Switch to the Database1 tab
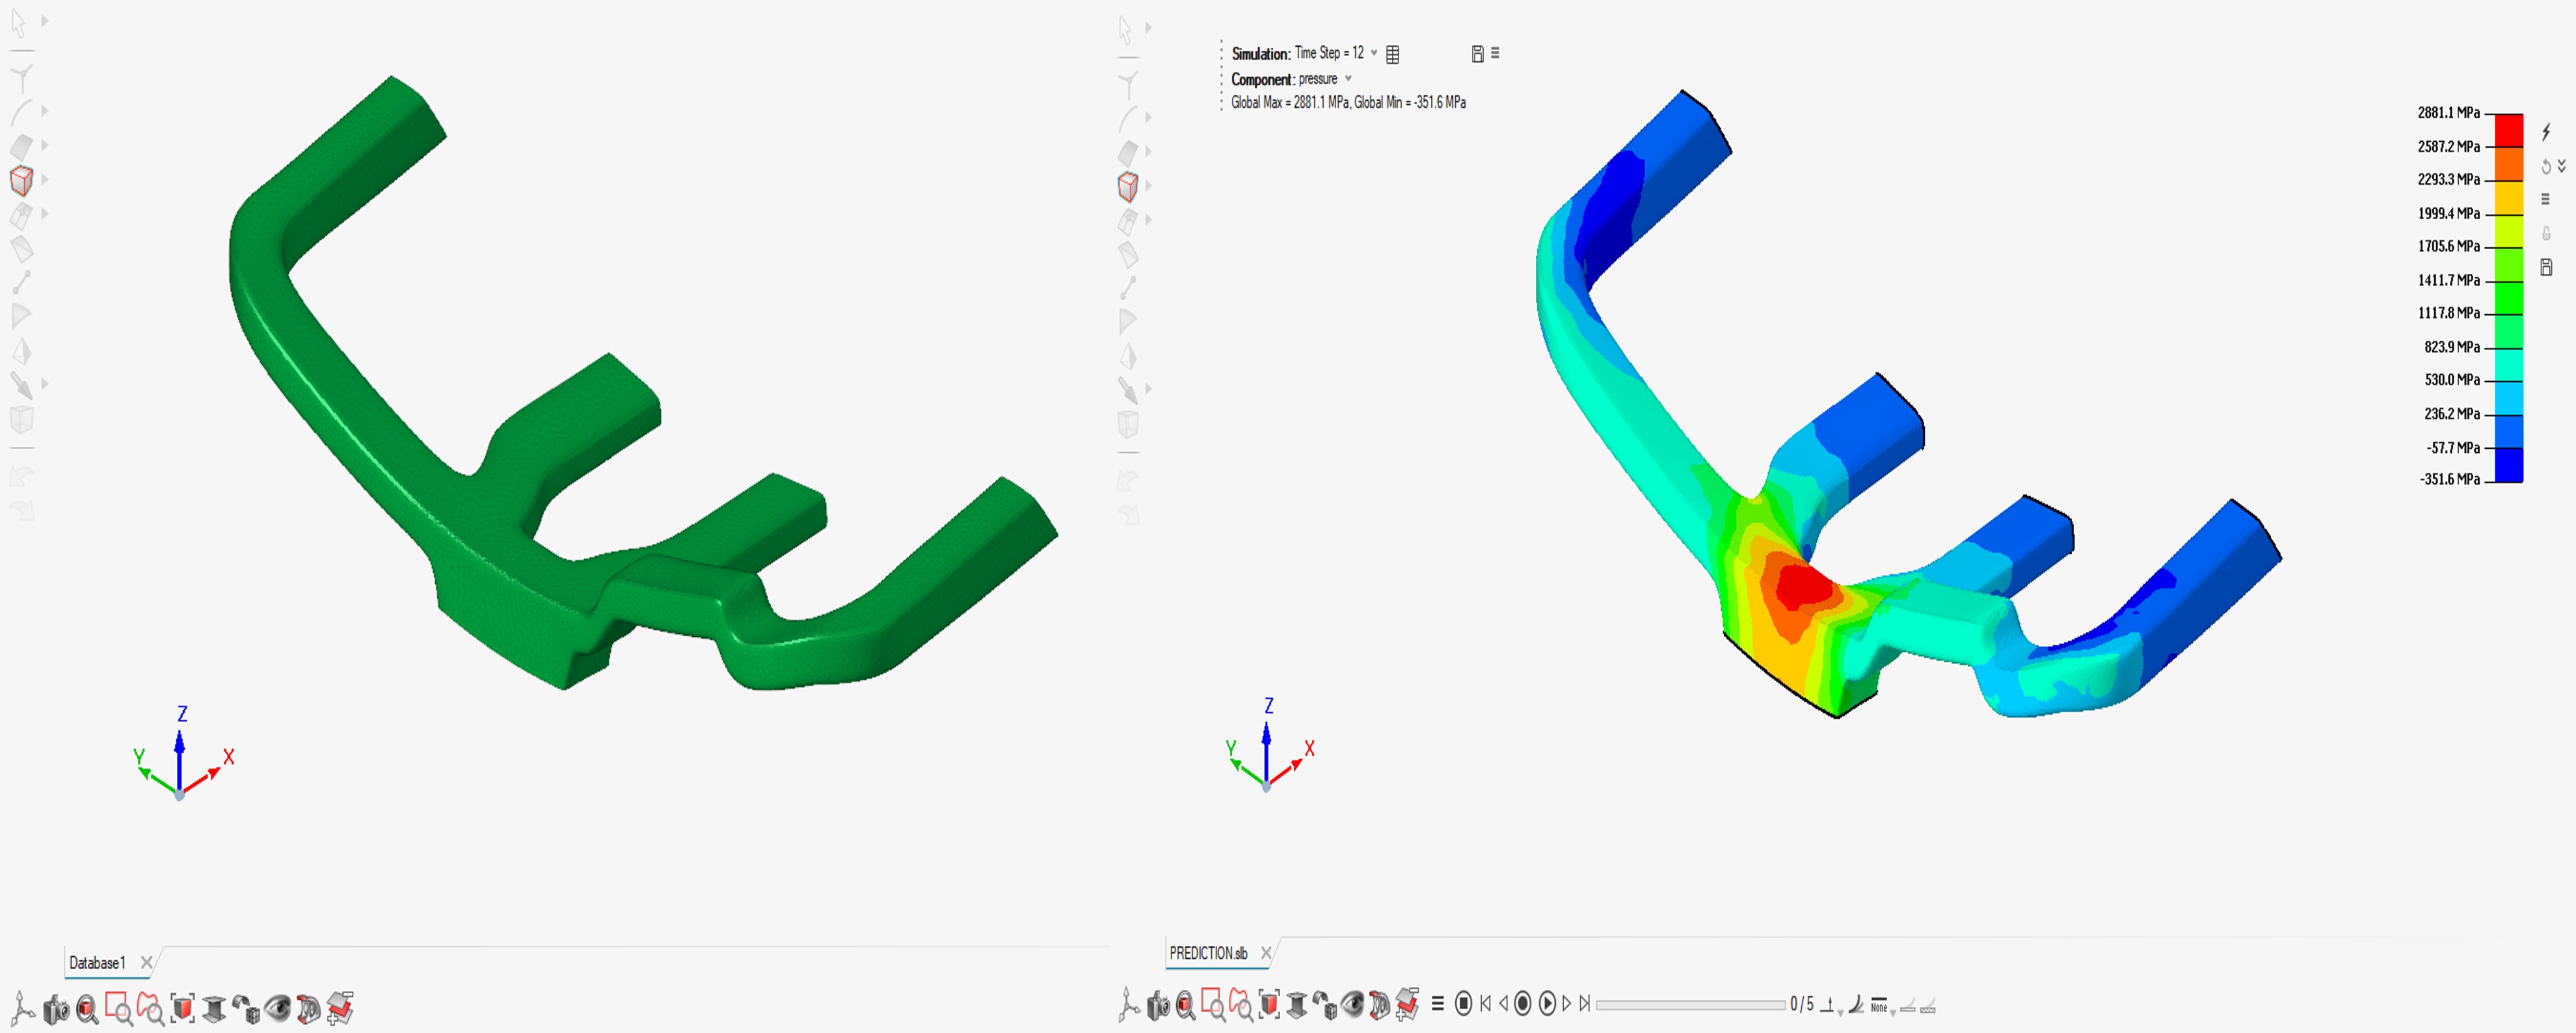 [x=97, y=963]
